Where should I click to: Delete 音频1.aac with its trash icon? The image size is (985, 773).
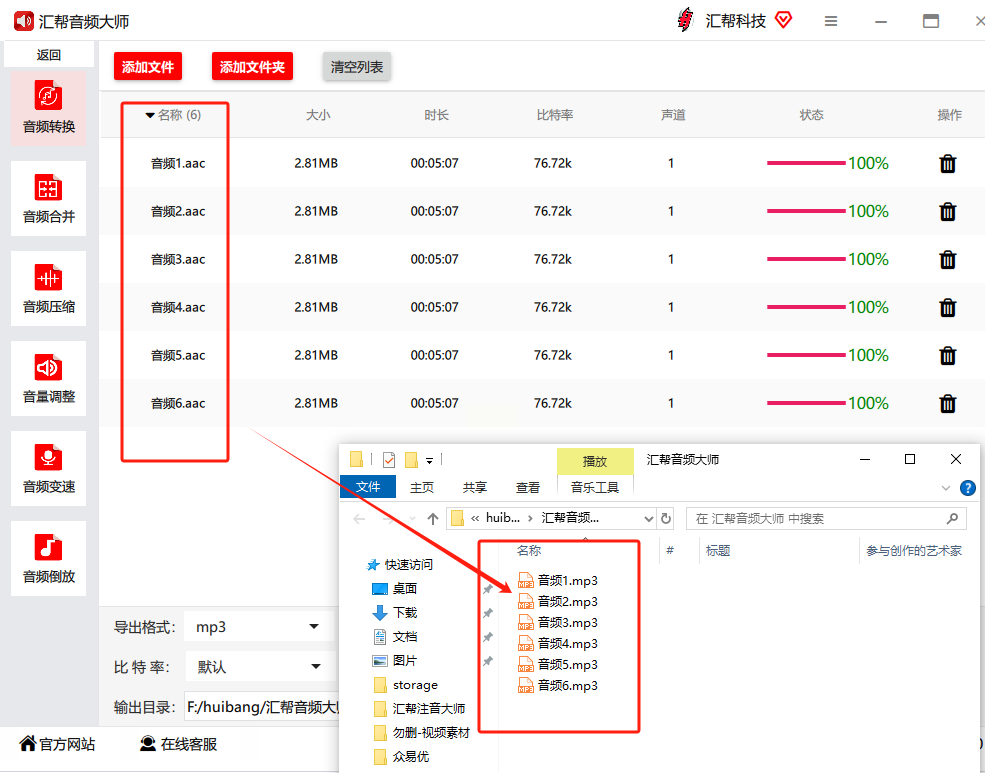pos(947,163)
